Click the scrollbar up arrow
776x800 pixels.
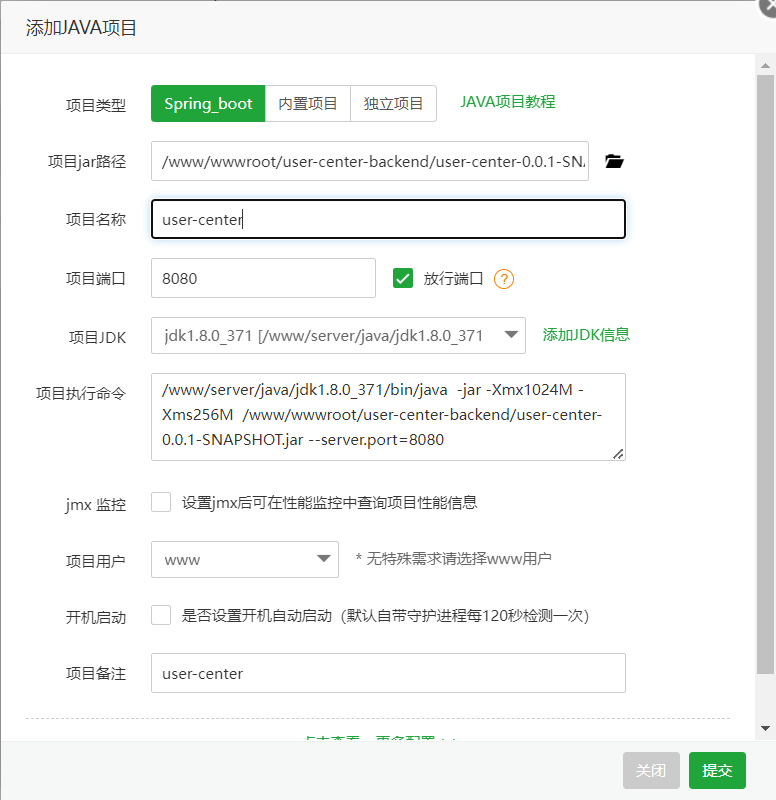[x=765, y=65]
